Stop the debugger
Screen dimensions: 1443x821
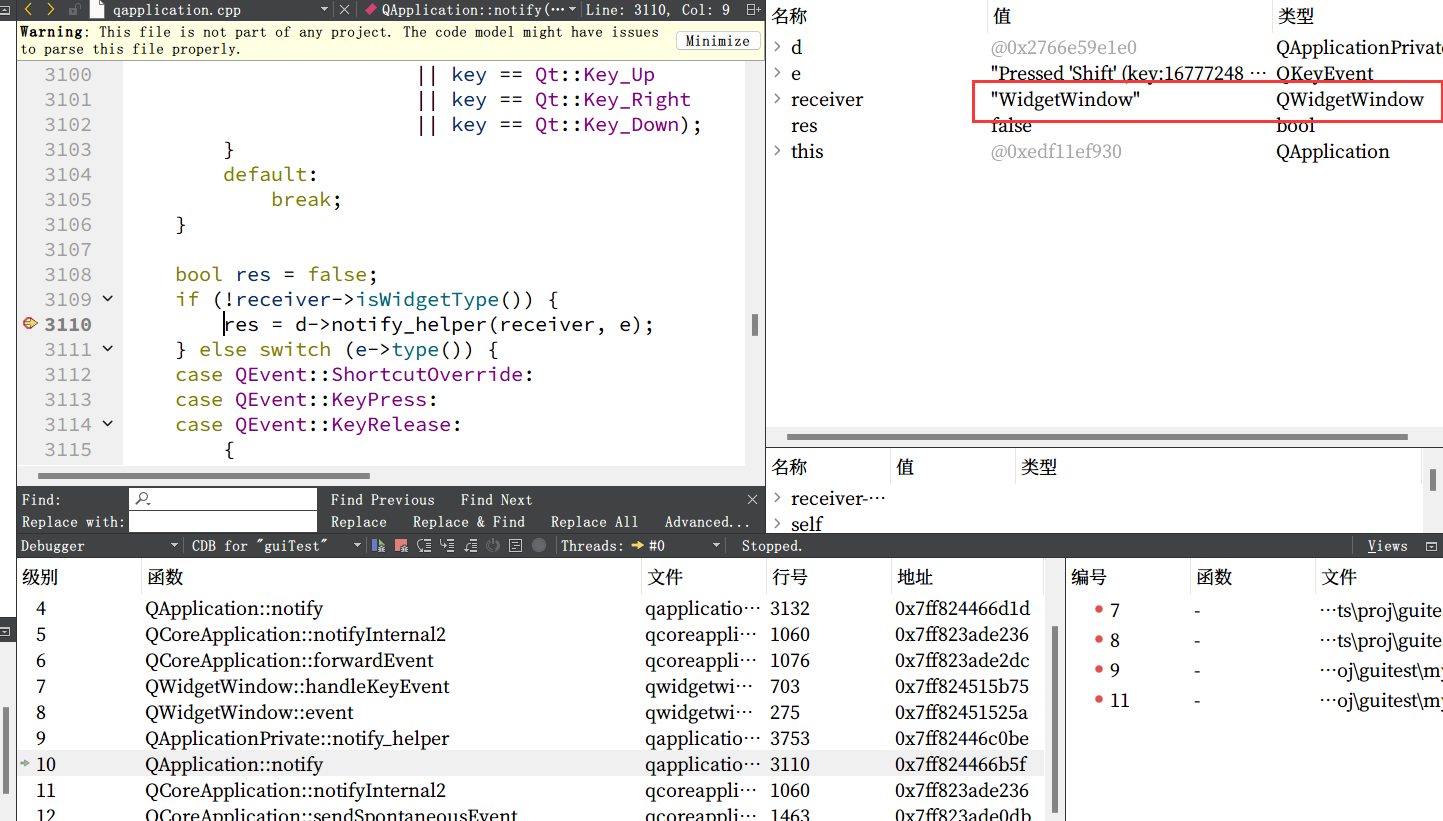tap(401, 546)
